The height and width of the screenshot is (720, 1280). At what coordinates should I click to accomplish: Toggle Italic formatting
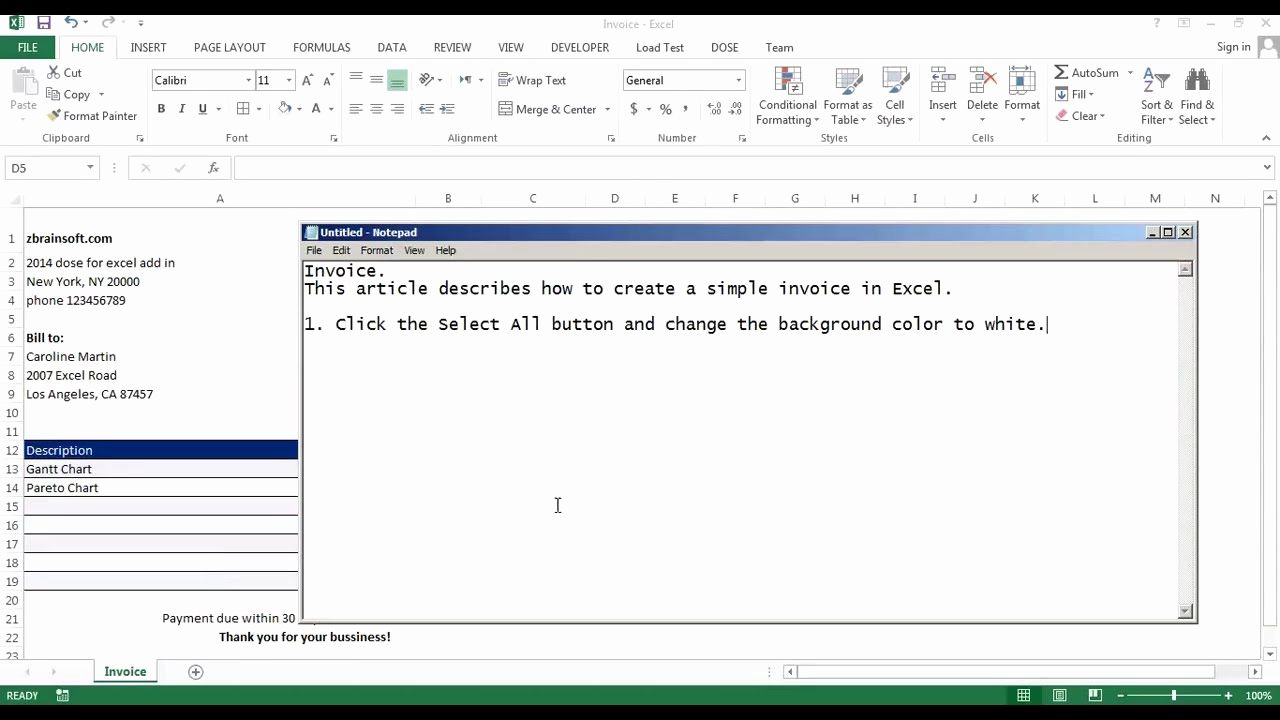pyautogui.click(x=182, y=109)
